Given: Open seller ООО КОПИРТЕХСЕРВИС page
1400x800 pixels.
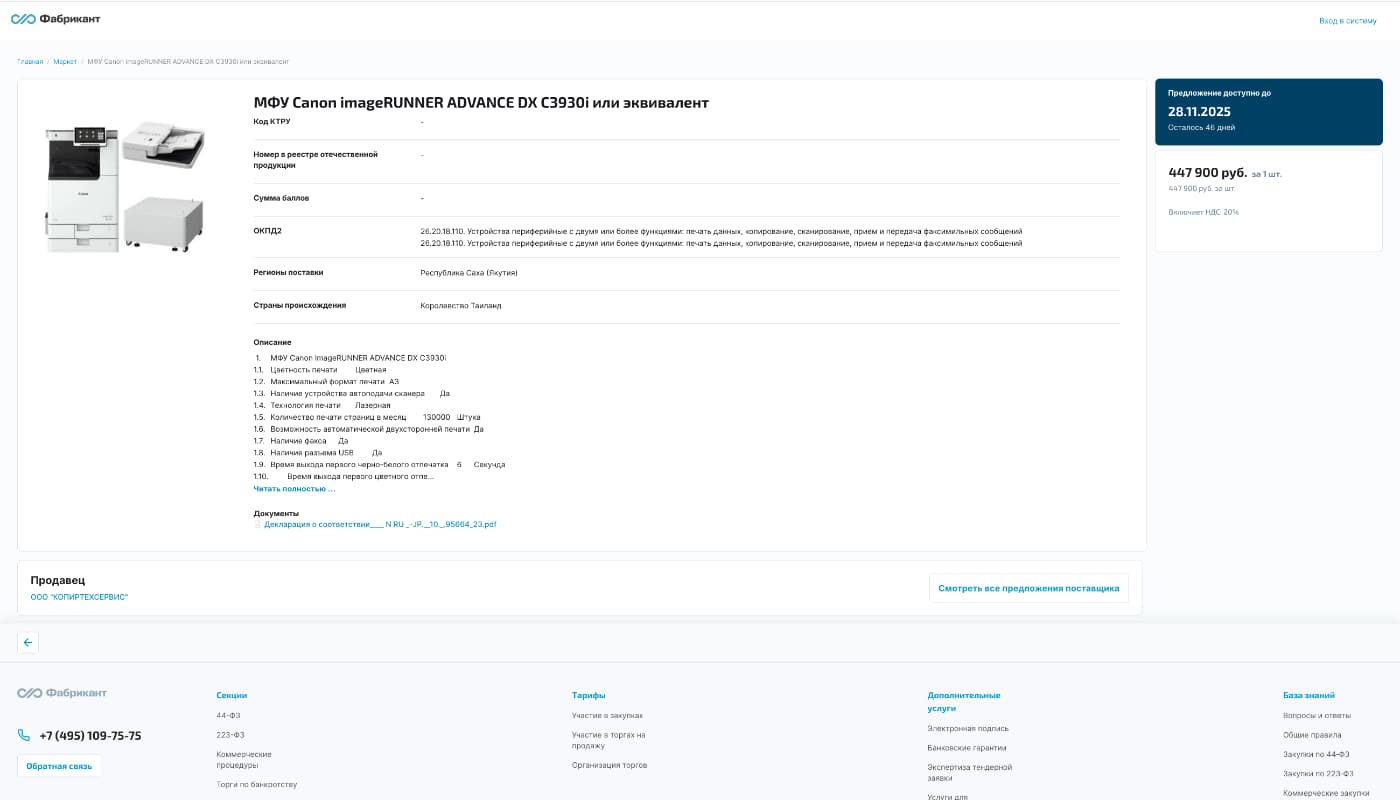Looking at the screenshot, I should pyautogui.click(x=79, y=597).
